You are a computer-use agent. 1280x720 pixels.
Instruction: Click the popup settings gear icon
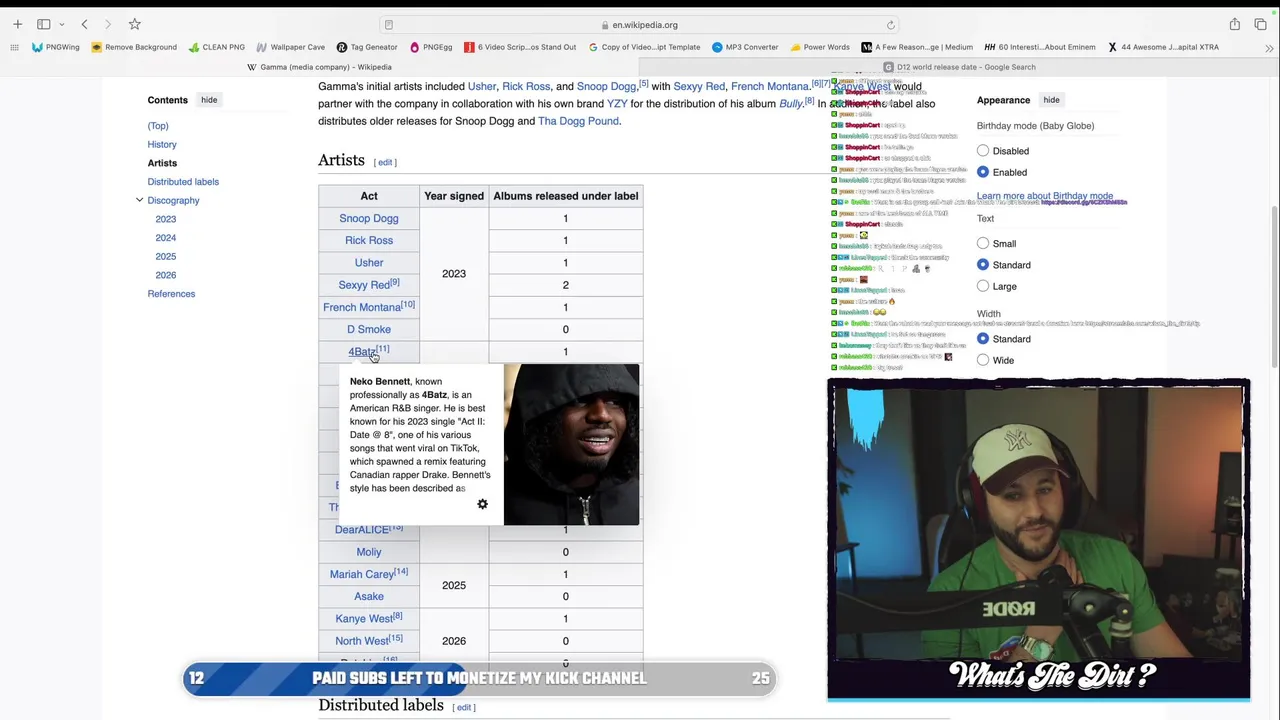click(483, 504)
